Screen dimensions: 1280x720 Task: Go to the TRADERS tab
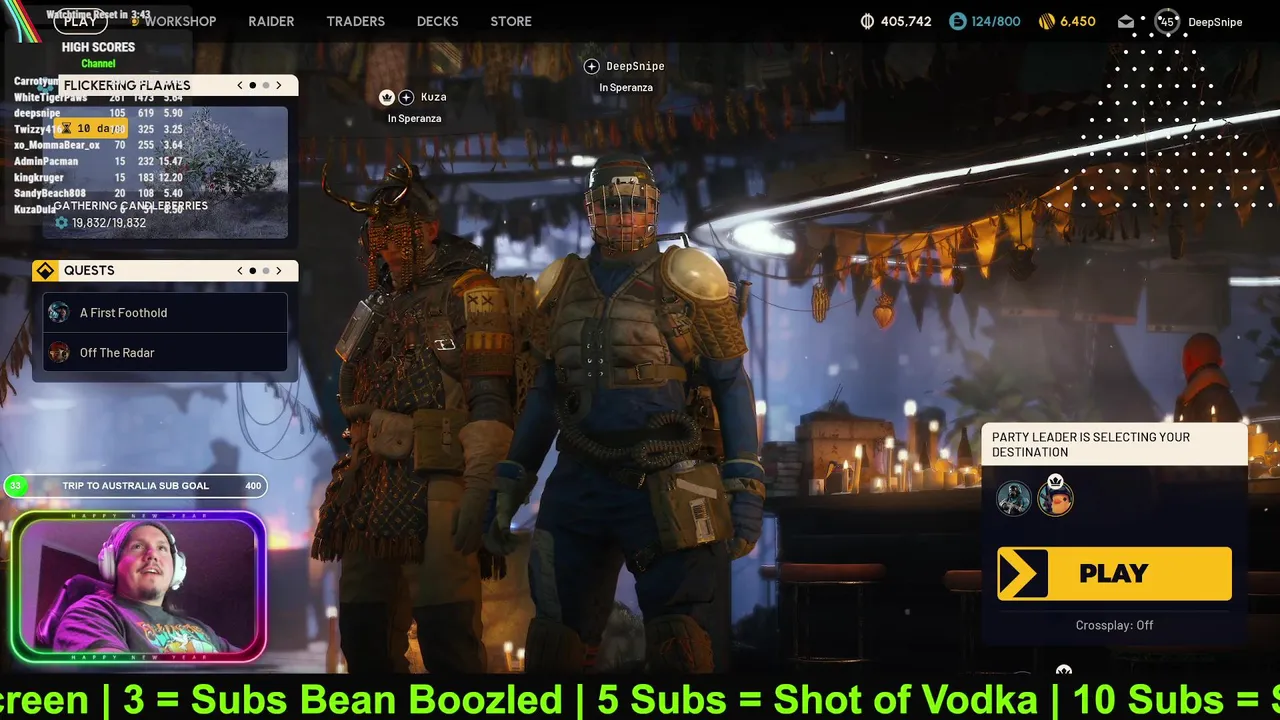[x=355, y=21]
